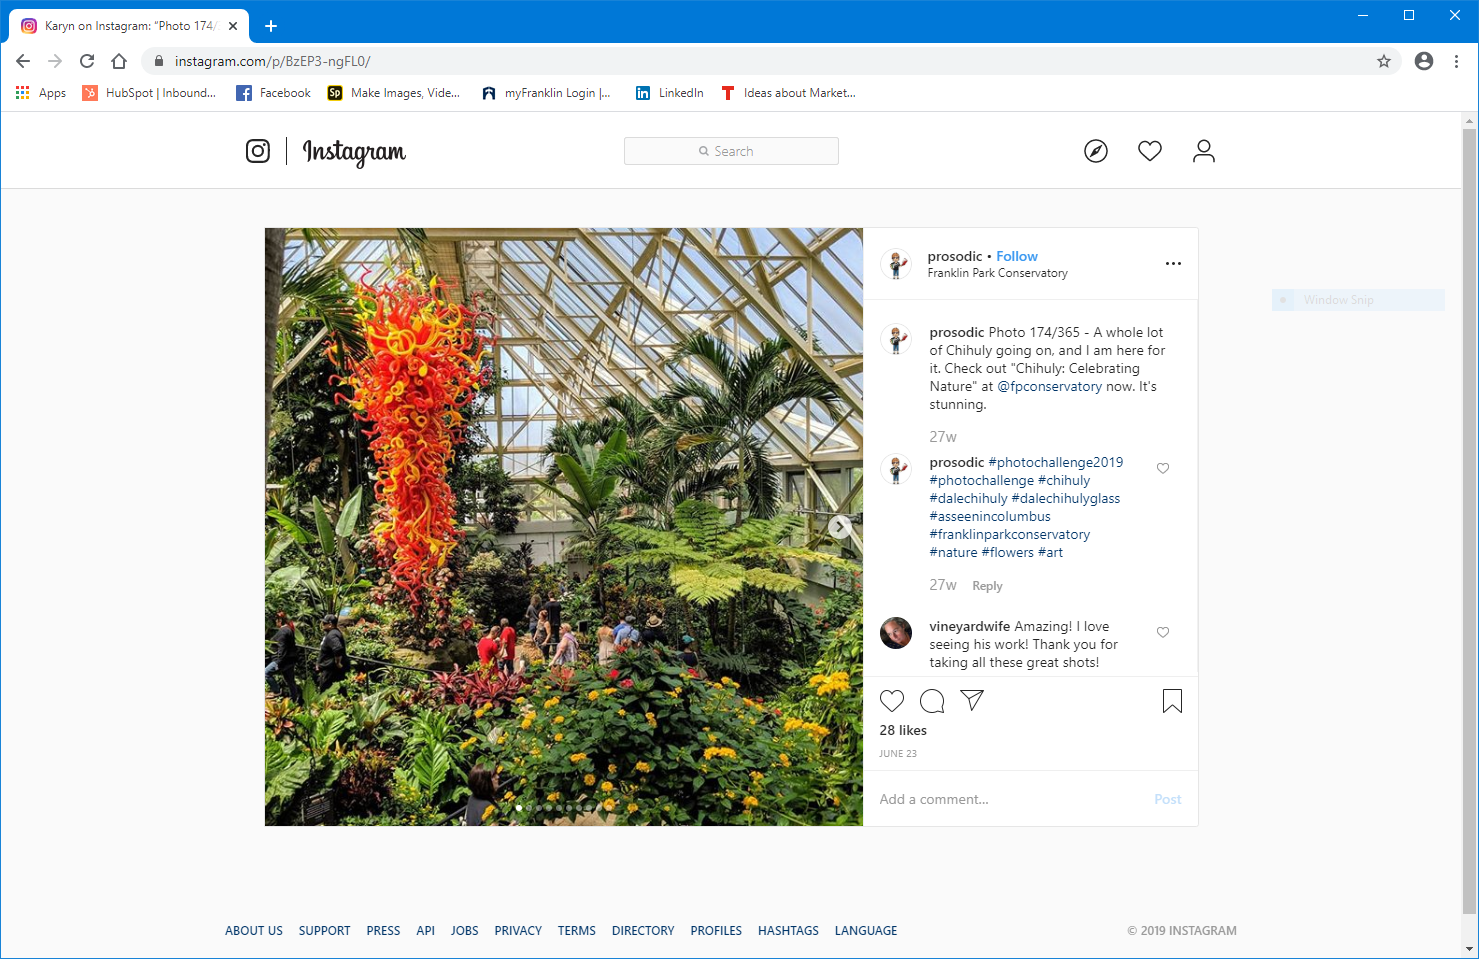
Task: Open a new browser tab
Action: (271, 26)
